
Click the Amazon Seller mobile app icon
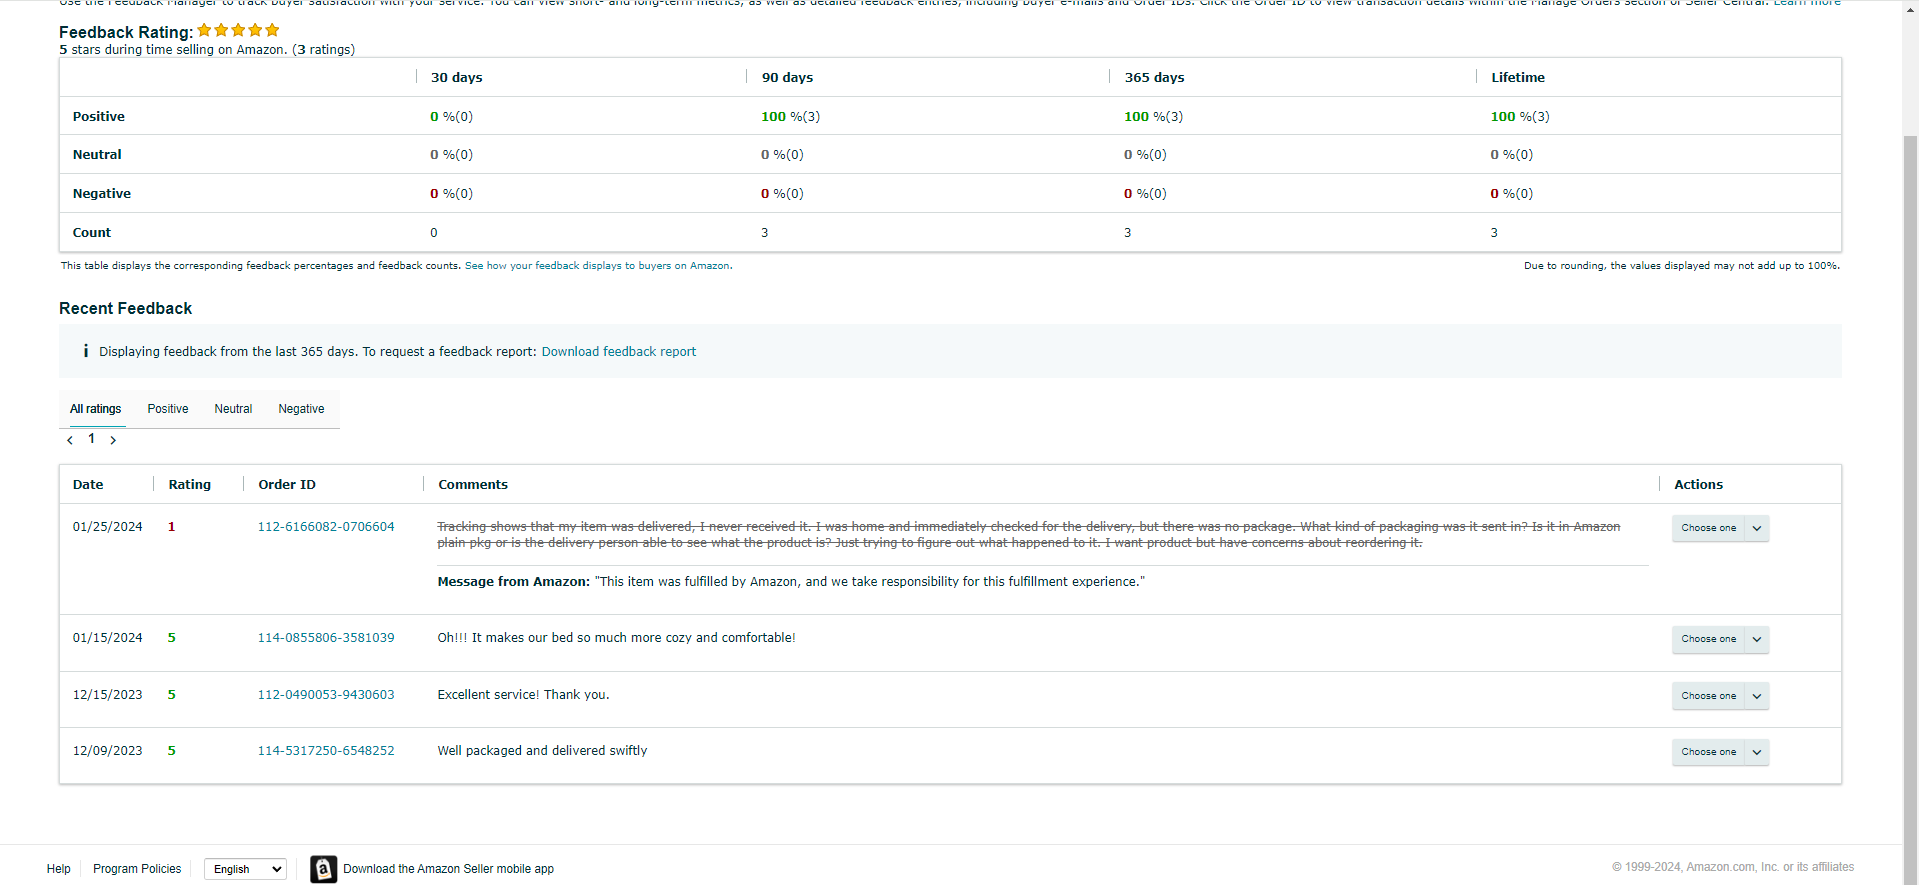point(323,869)
